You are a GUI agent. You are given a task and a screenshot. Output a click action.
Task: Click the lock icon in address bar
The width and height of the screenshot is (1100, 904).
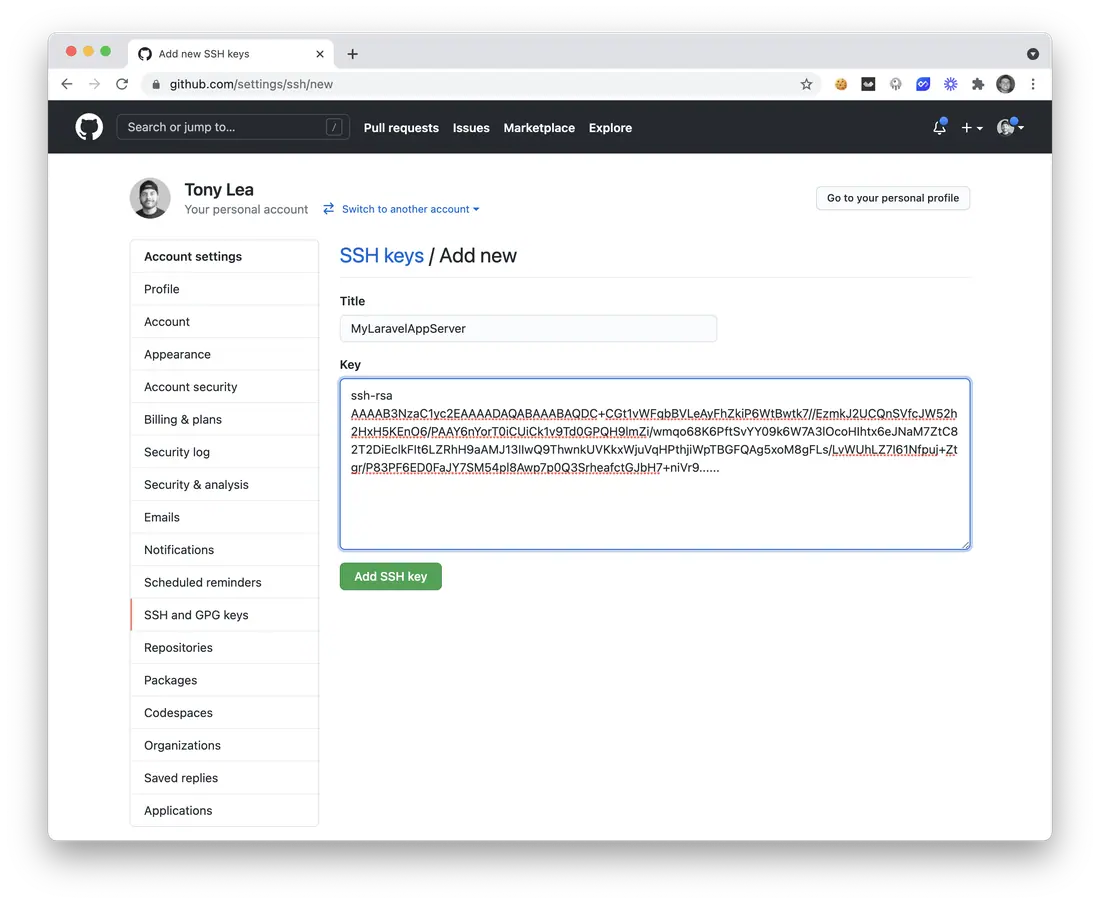(156, 84)
